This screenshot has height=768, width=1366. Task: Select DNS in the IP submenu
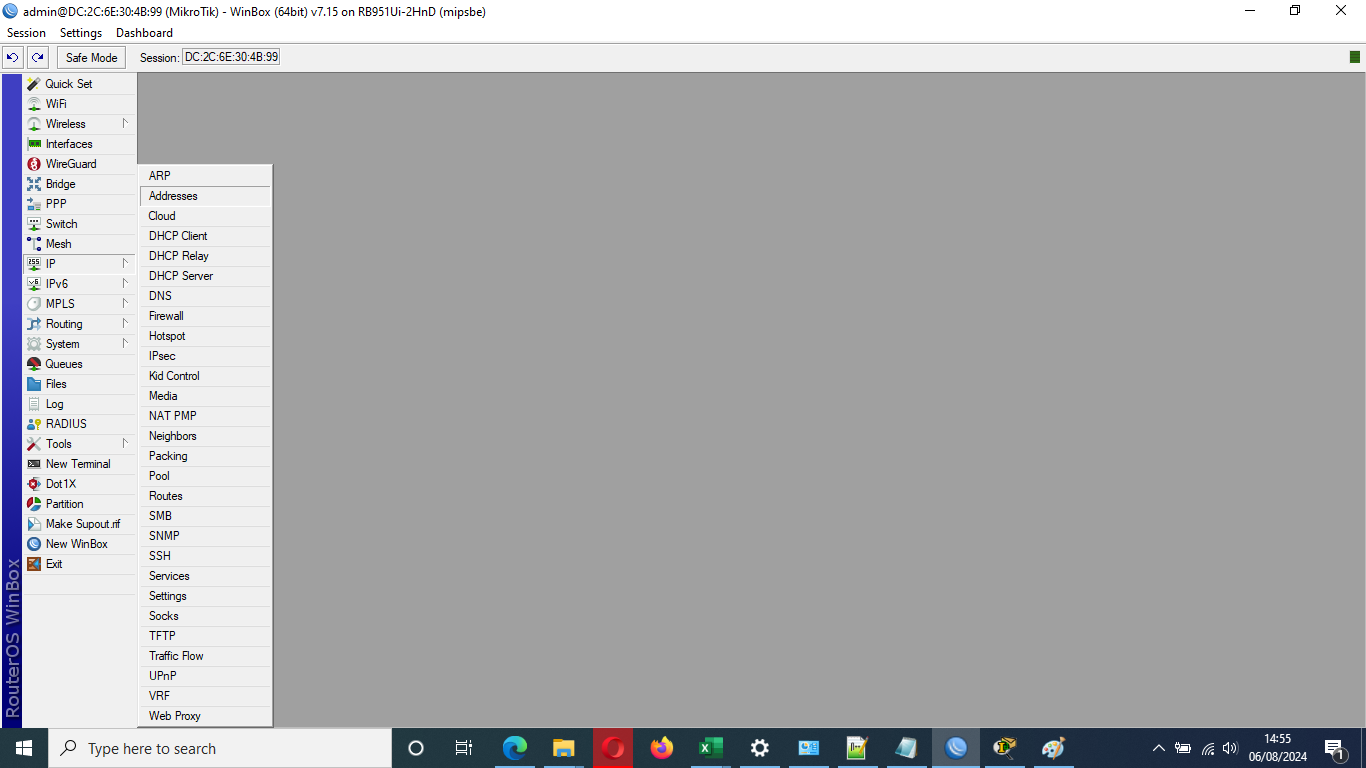coord(205,296)
